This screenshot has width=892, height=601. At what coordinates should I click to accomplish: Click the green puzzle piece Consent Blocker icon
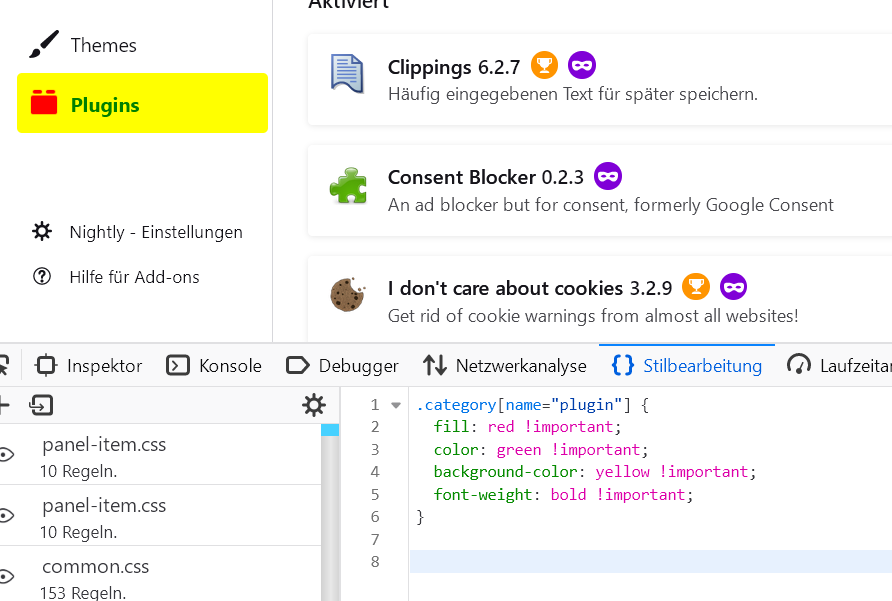tap(347, 185)
